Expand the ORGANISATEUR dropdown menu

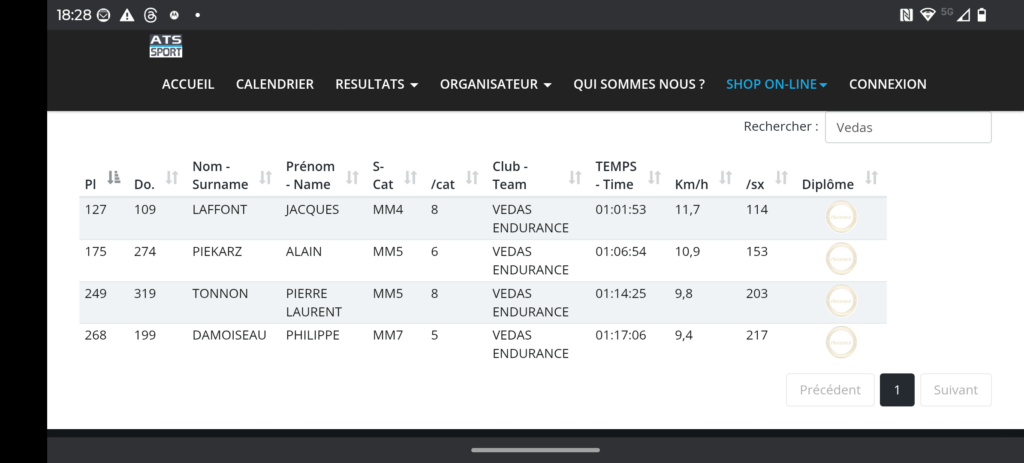pos(495,85)
